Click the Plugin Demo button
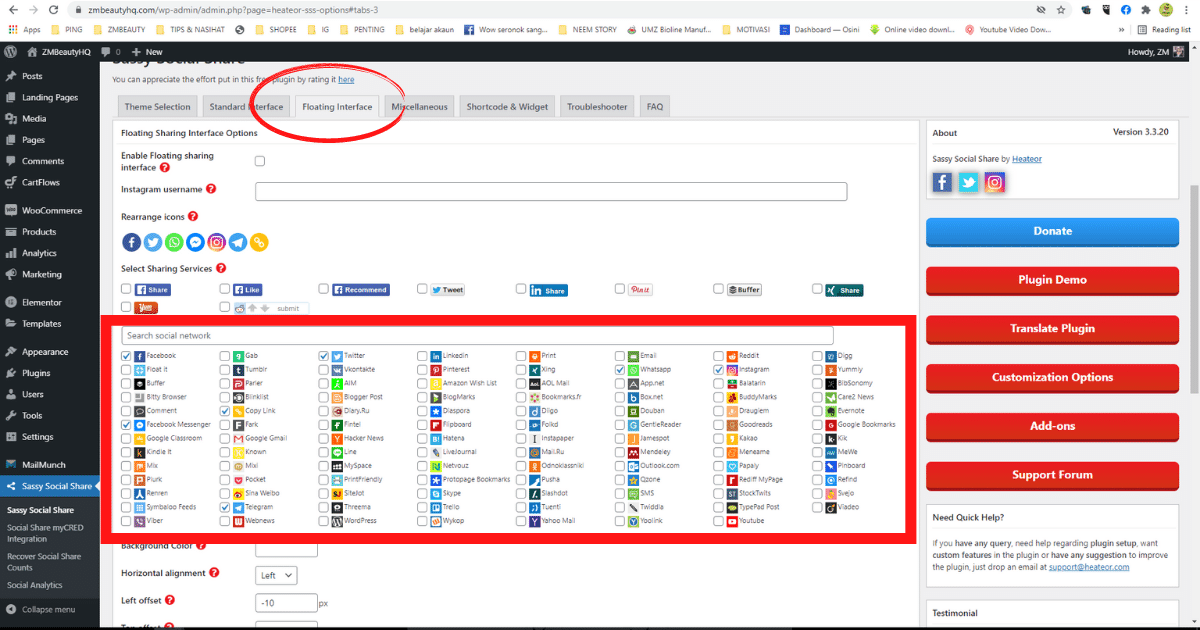Viewport: 1200px width, 630px height. 1052,281
